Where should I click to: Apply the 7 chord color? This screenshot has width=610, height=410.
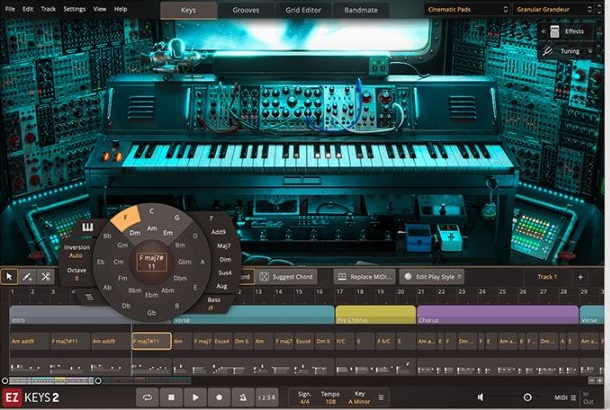tap(211, 218)
